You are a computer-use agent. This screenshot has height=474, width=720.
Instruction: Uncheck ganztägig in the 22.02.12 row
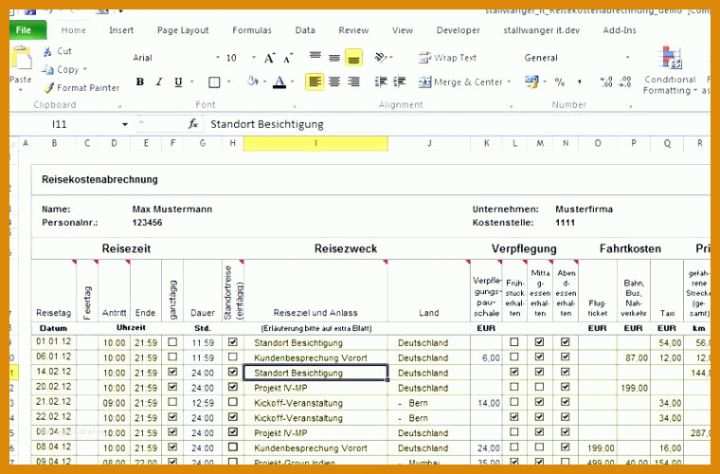[172, 417]
